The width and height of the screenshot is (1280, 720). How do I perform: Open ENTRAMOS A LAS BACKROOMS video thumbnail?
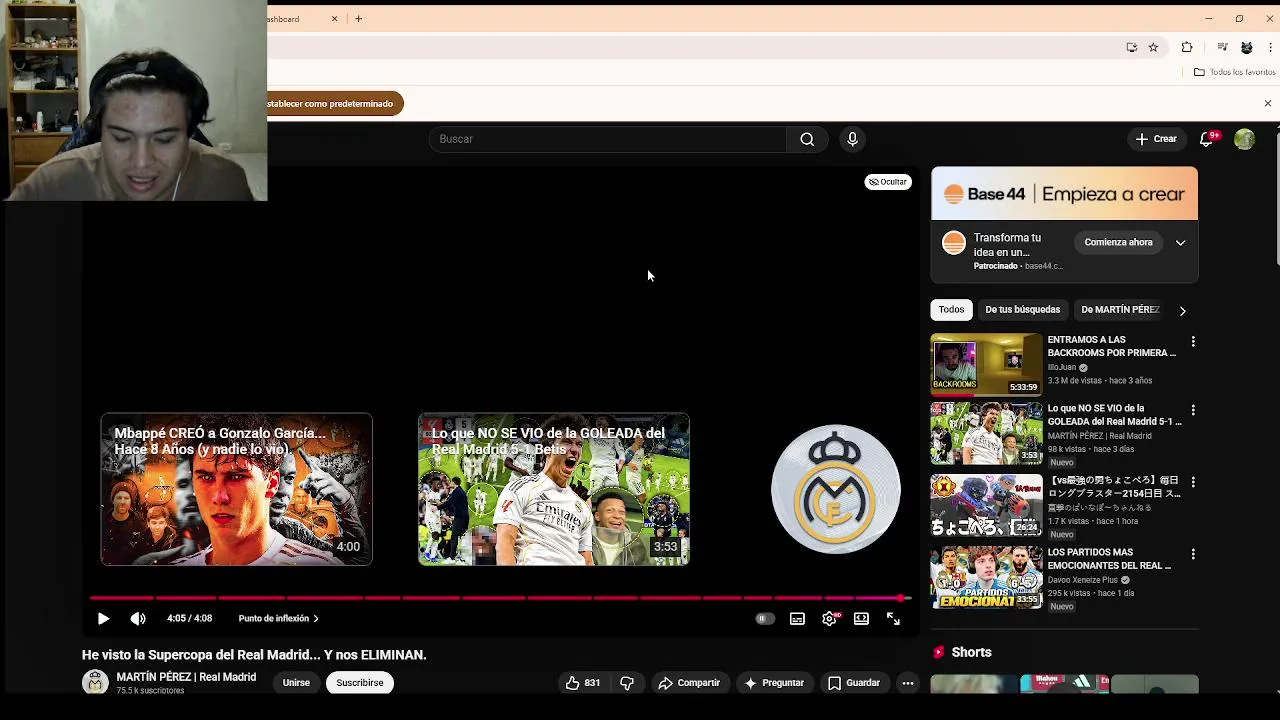click(986, 365)
